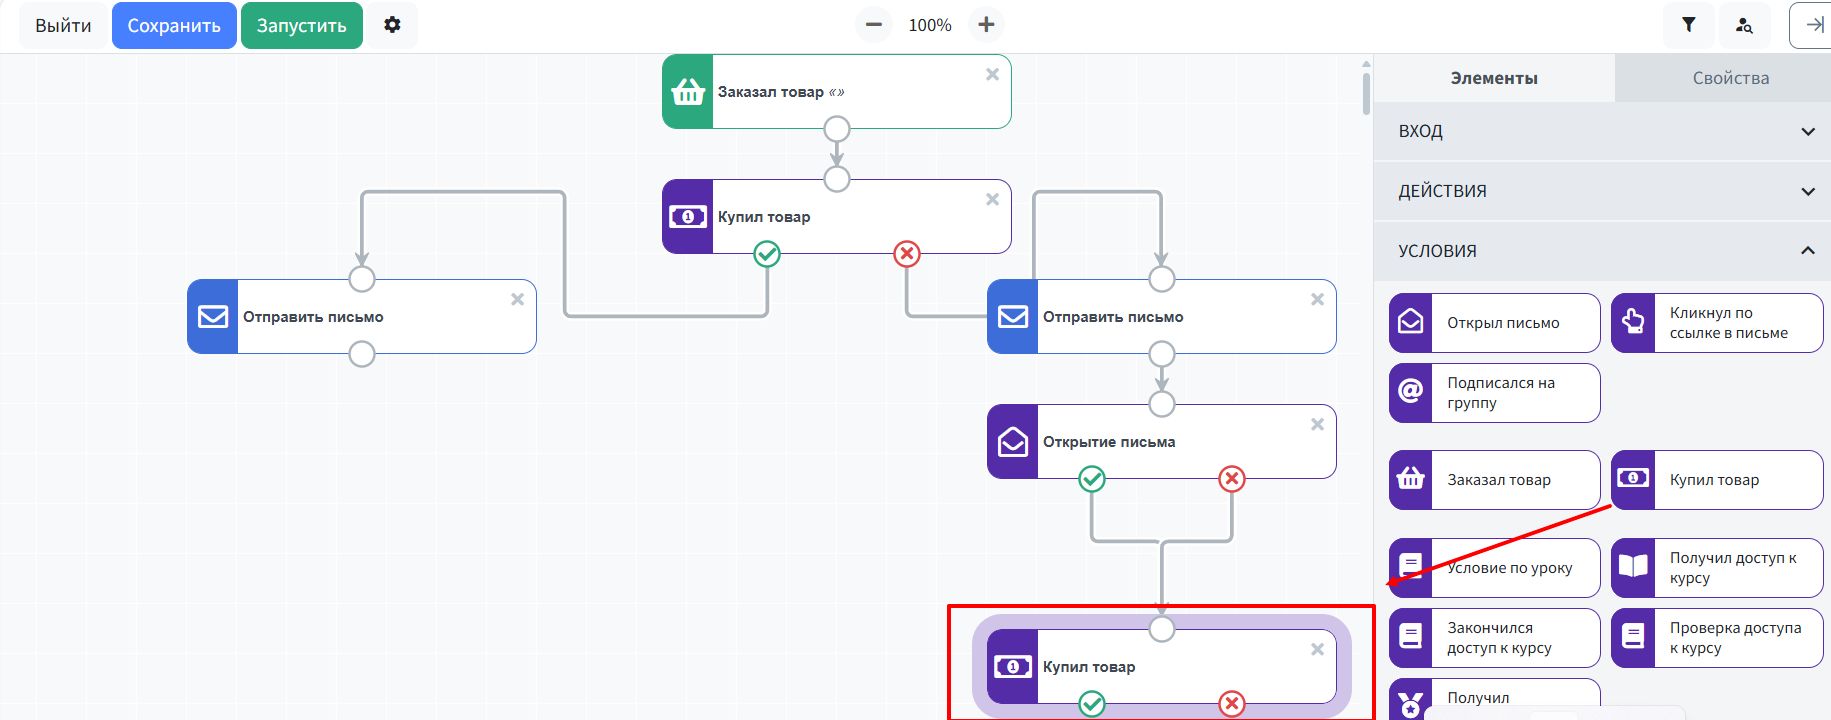This screenshot has height=720, width=1831.
Task: Save the funnel with Сохранить
Action: point(174,26)
